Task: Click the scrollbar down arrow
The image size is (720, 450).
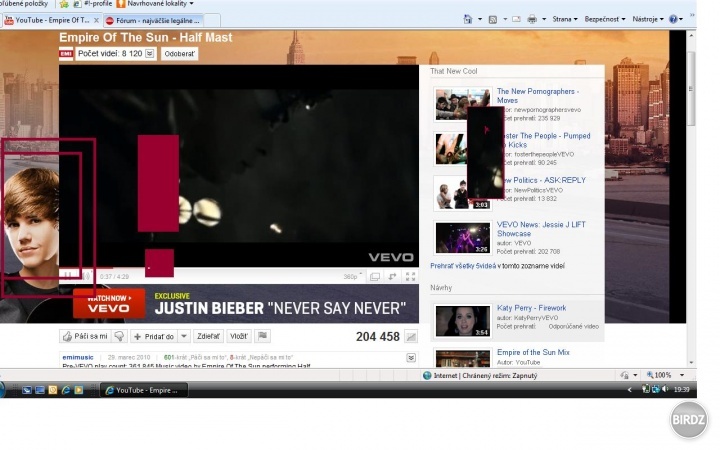Action: click(691, 363)
